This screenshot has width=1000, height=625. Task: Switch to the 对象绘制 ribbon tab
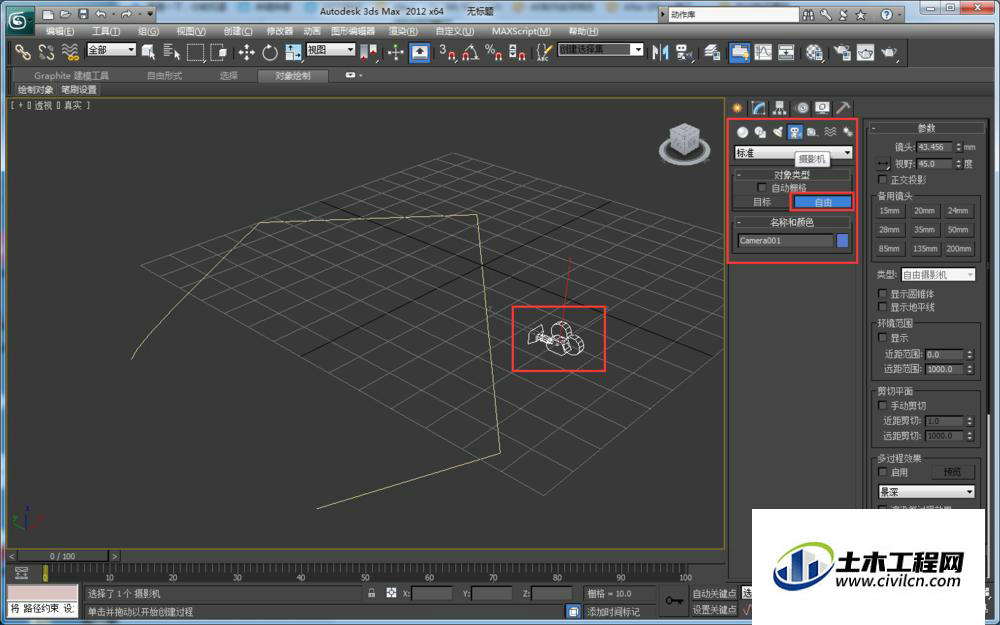click(x=293, y=75)
